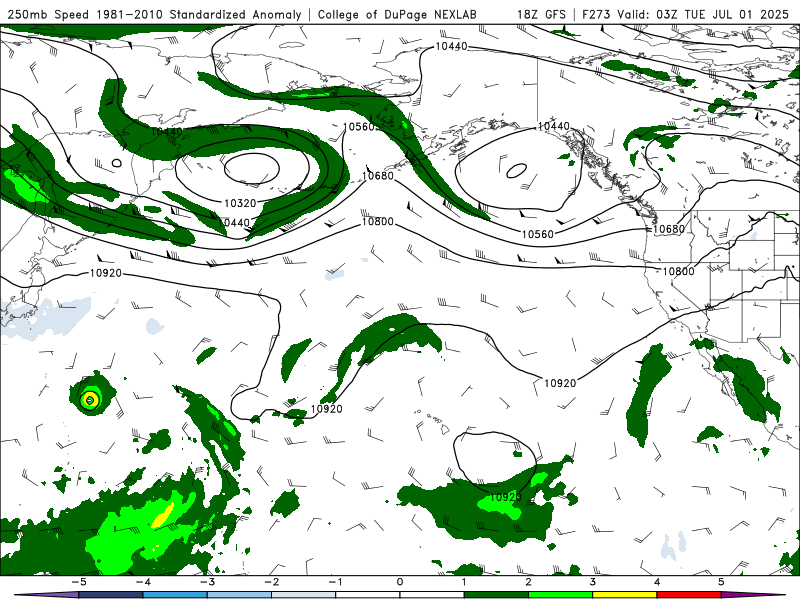The image size is (800, 600).
Task: Click the 10680 label above the 10800 mid-Pacific label
Action: 378,176
